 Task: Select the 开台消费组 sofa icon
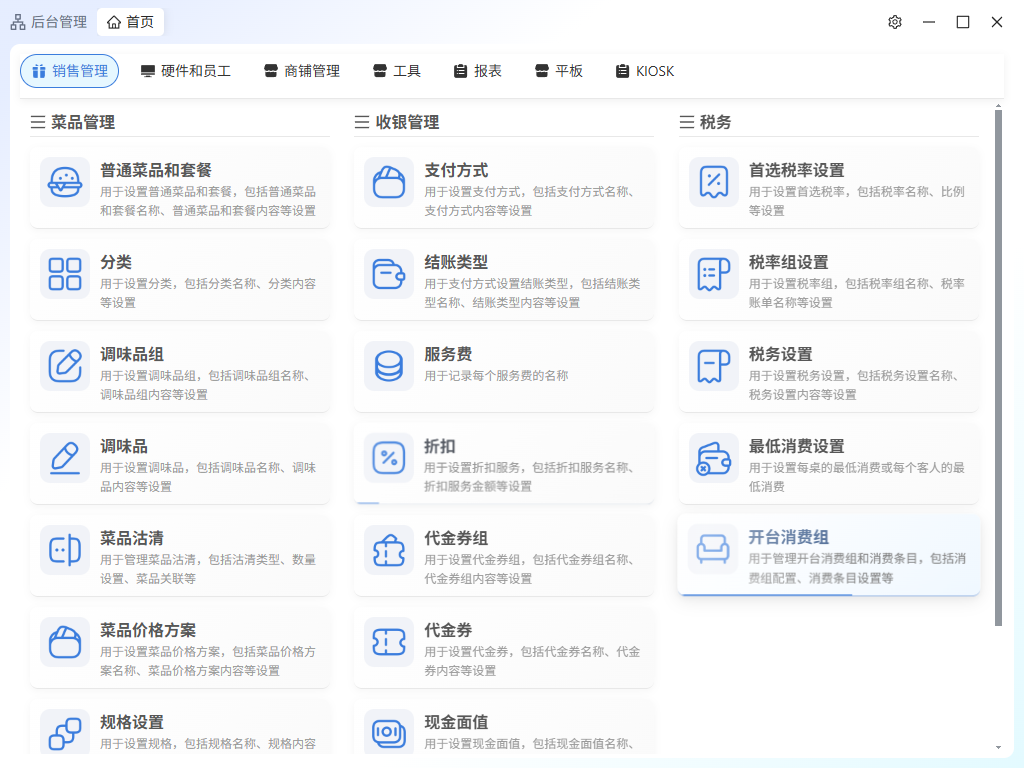pyautogui.click(x=713, y=550)
